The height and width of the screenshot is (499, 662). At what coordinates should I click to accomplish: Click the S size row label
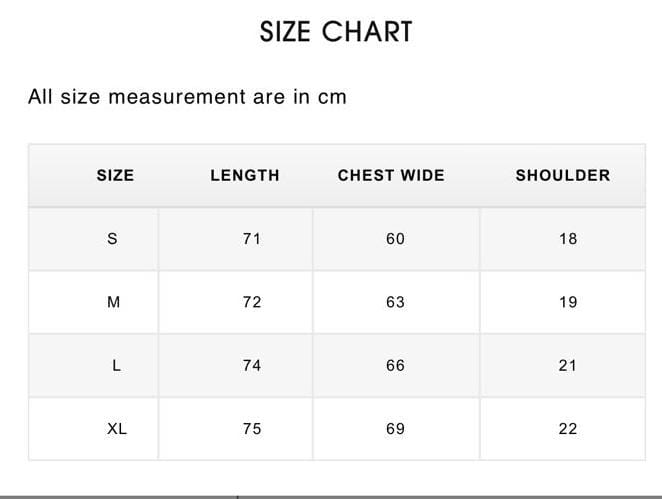click(x=112, y=239)
